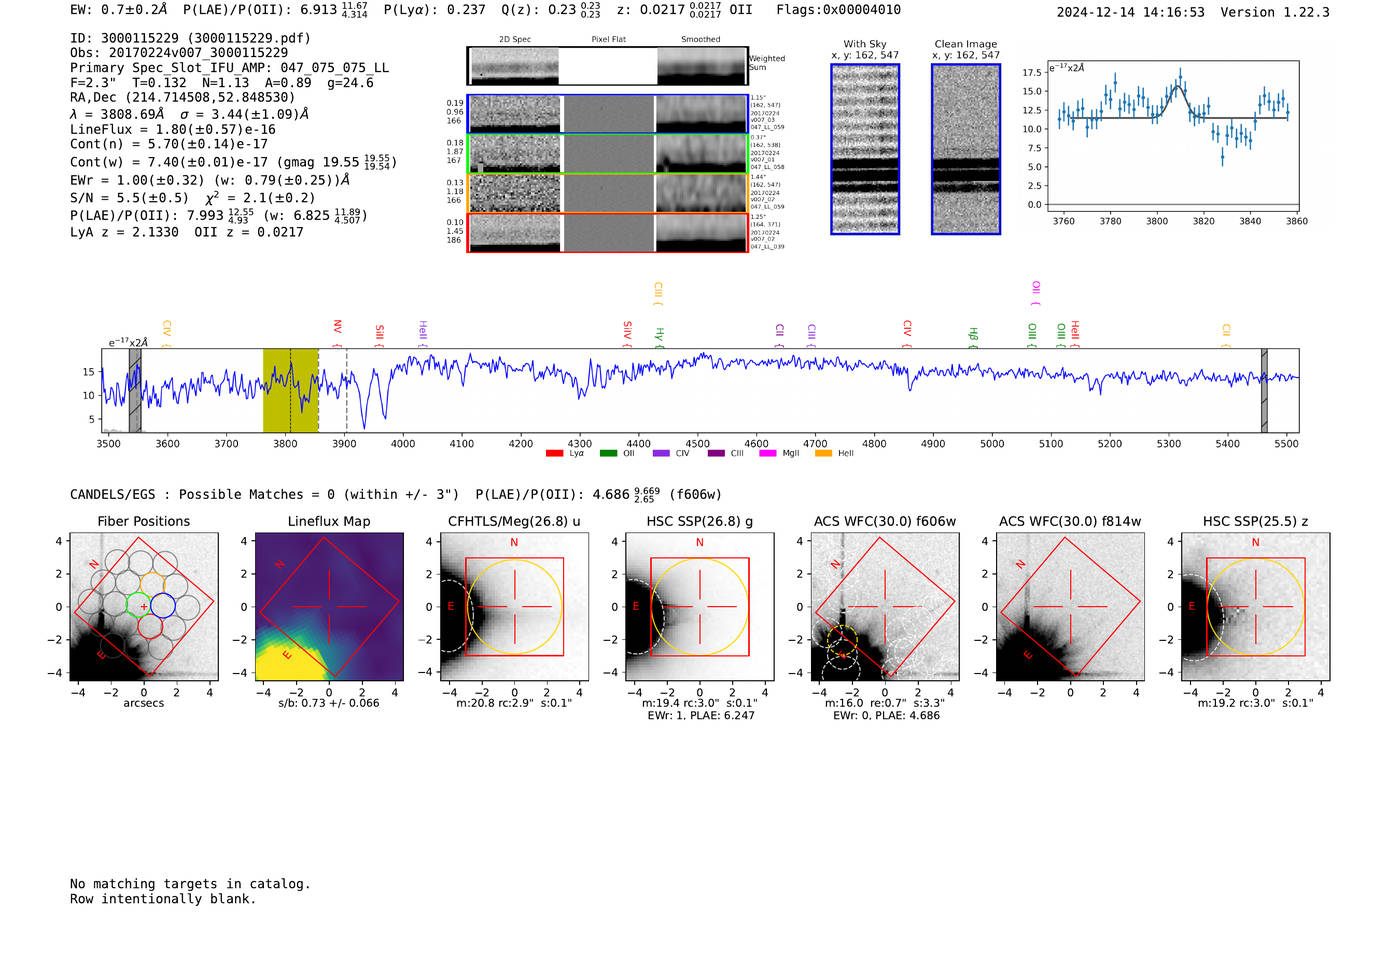Image resolution: width=1400 pixels, height=953 pixels.
Task: Click the Version 1.22.3 label
Action: [x=1275, y=12]
